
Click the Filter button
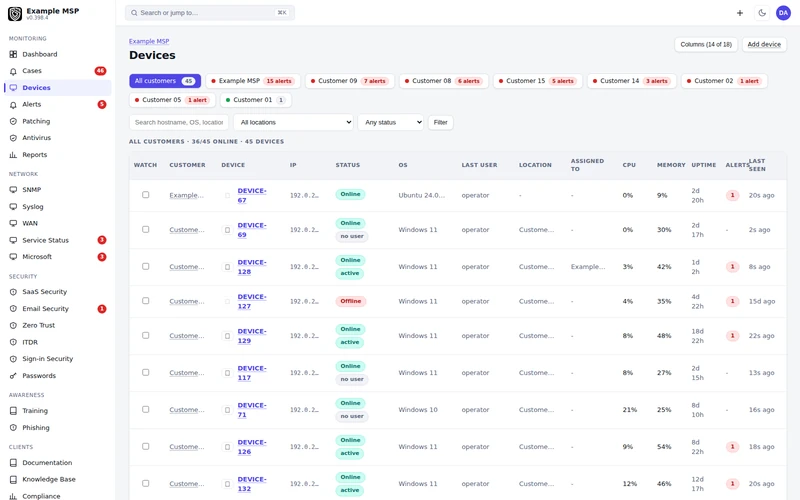(x=440, y=122)
